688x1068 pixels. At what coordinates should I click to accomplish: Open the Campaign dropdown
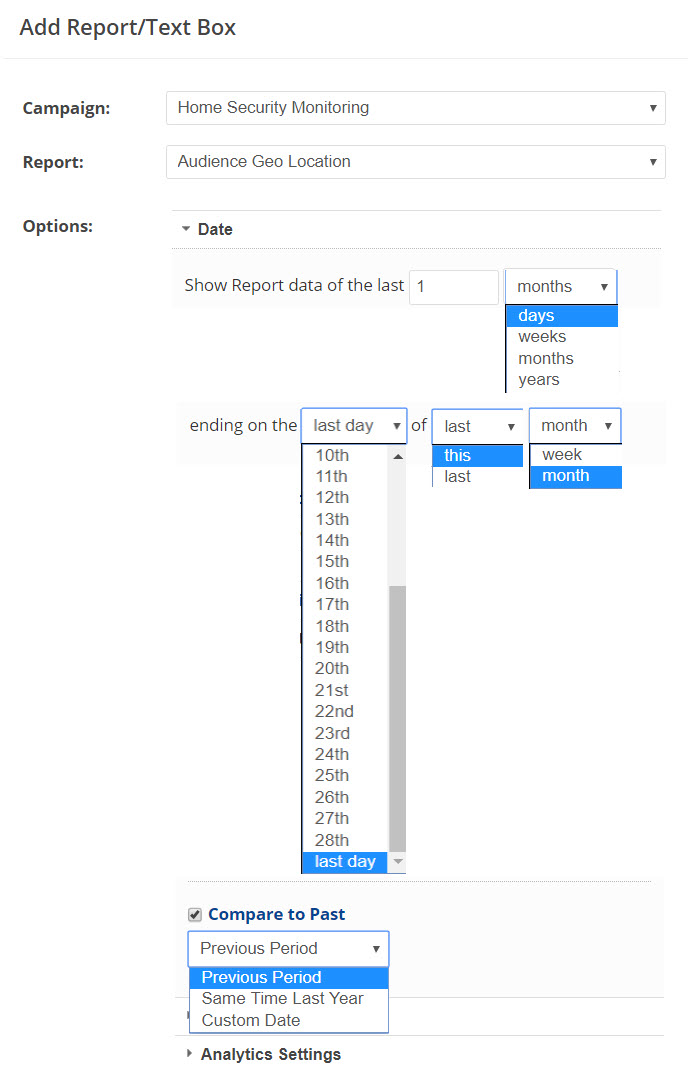click(x=415, y=108)
